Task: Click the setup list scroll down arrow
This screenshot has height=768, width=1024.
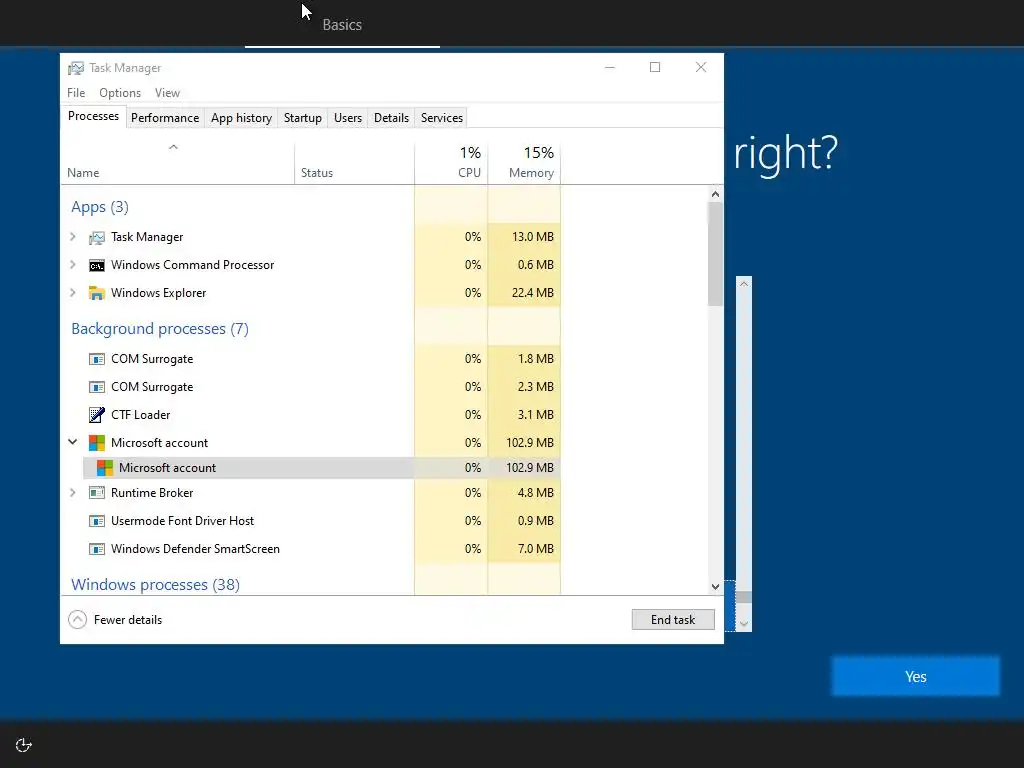Action: coord(743,624)
